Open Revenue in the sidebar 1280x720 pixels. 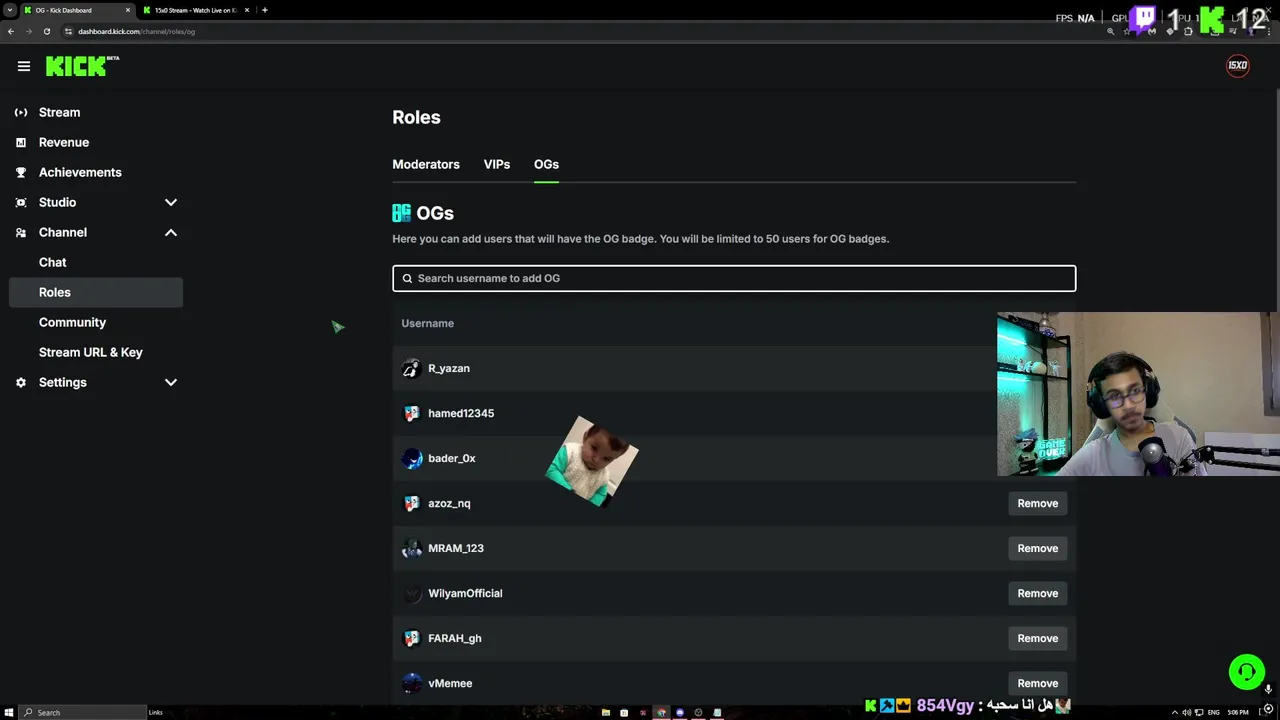click(64, 142)
